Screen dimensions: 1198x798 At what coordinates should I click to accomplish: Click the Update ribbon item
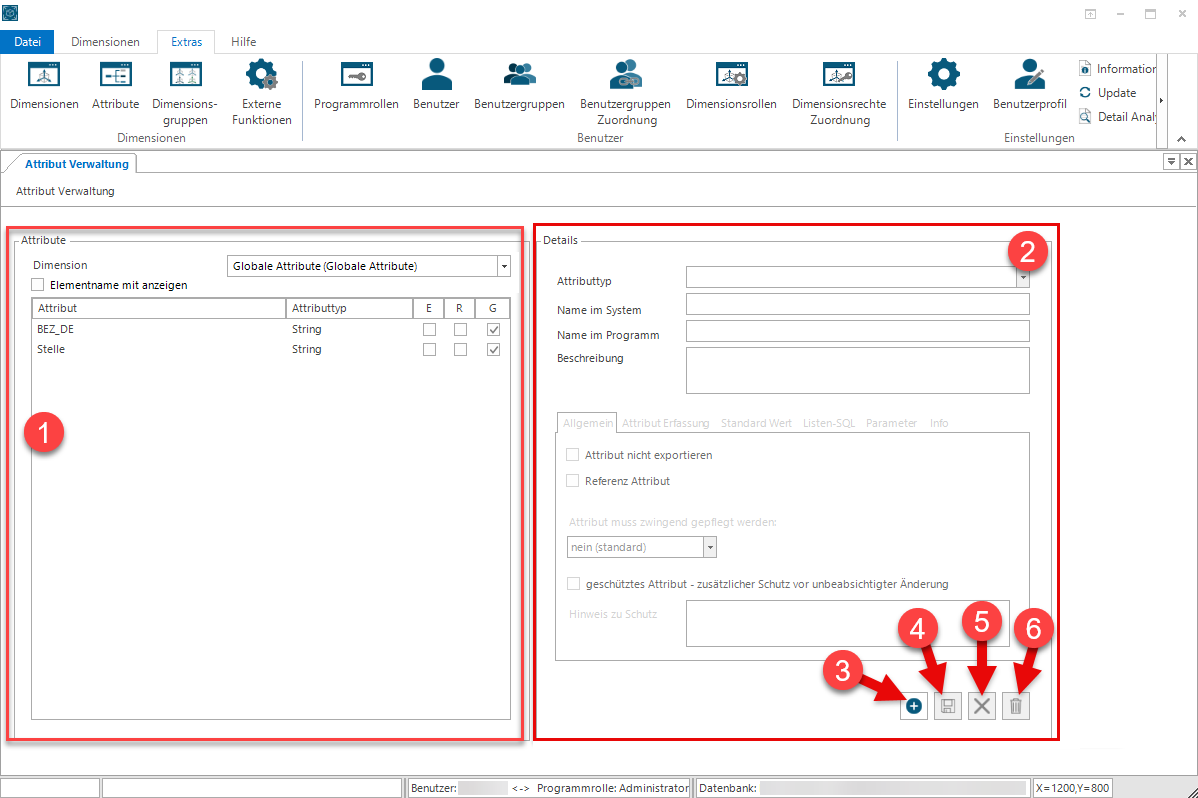[x=1108, y=92]
